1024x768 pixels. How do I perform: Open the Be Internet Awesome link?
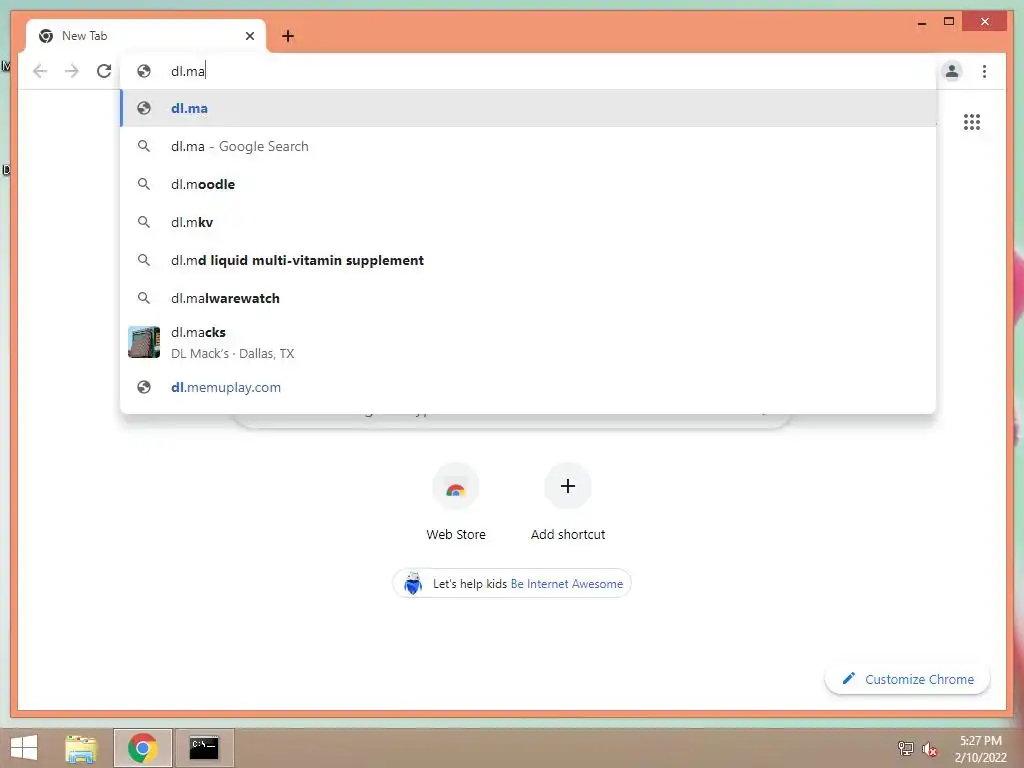point(566,584)
